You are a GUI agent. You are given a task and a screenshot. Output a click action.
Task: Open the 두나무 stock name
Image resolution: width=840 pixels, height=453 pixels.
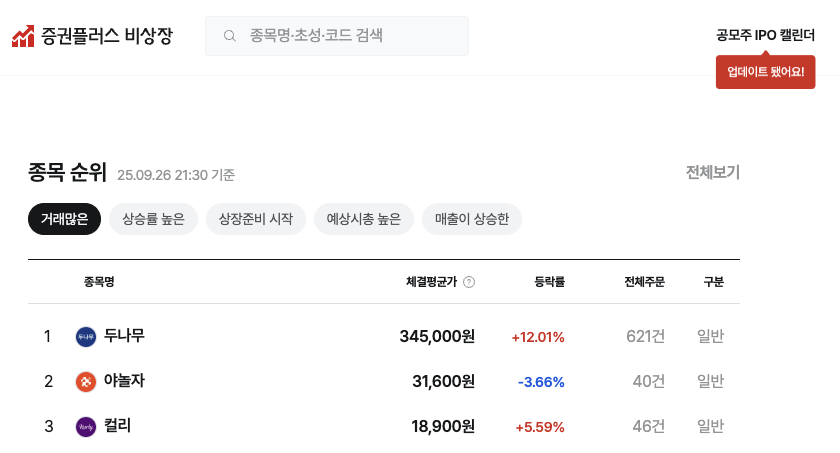(124, 335)
